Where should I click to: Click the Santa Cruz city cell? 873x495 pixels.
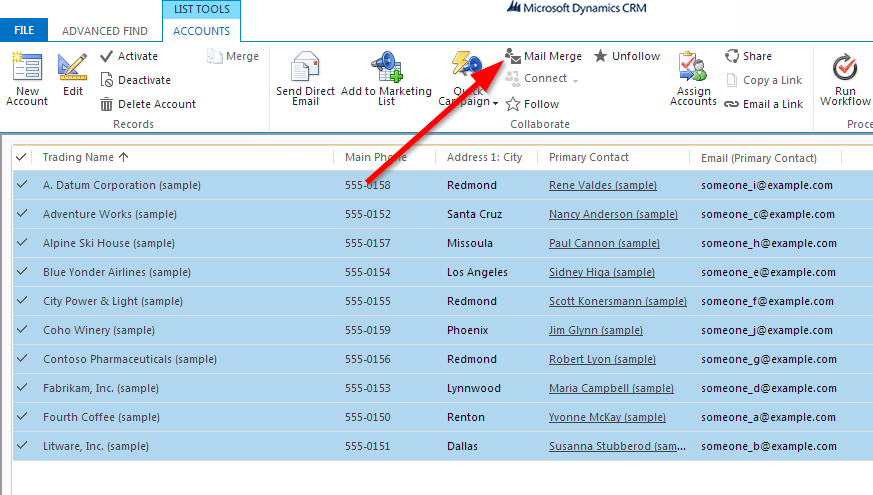474,214
